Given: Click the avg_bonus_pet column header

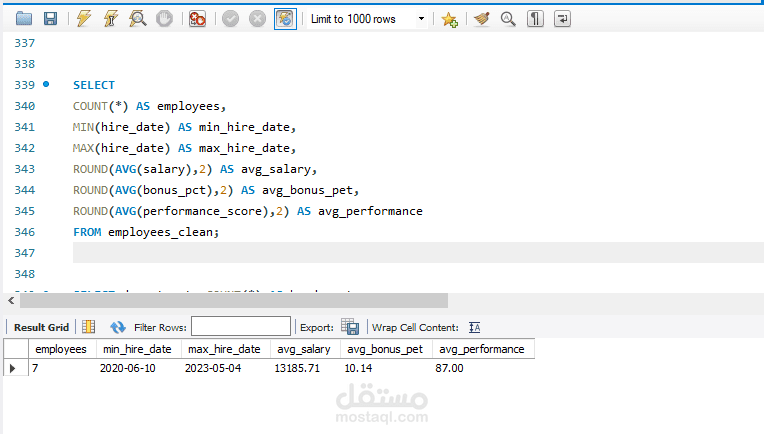Looking at the screenshot, I should pos(385,349).
